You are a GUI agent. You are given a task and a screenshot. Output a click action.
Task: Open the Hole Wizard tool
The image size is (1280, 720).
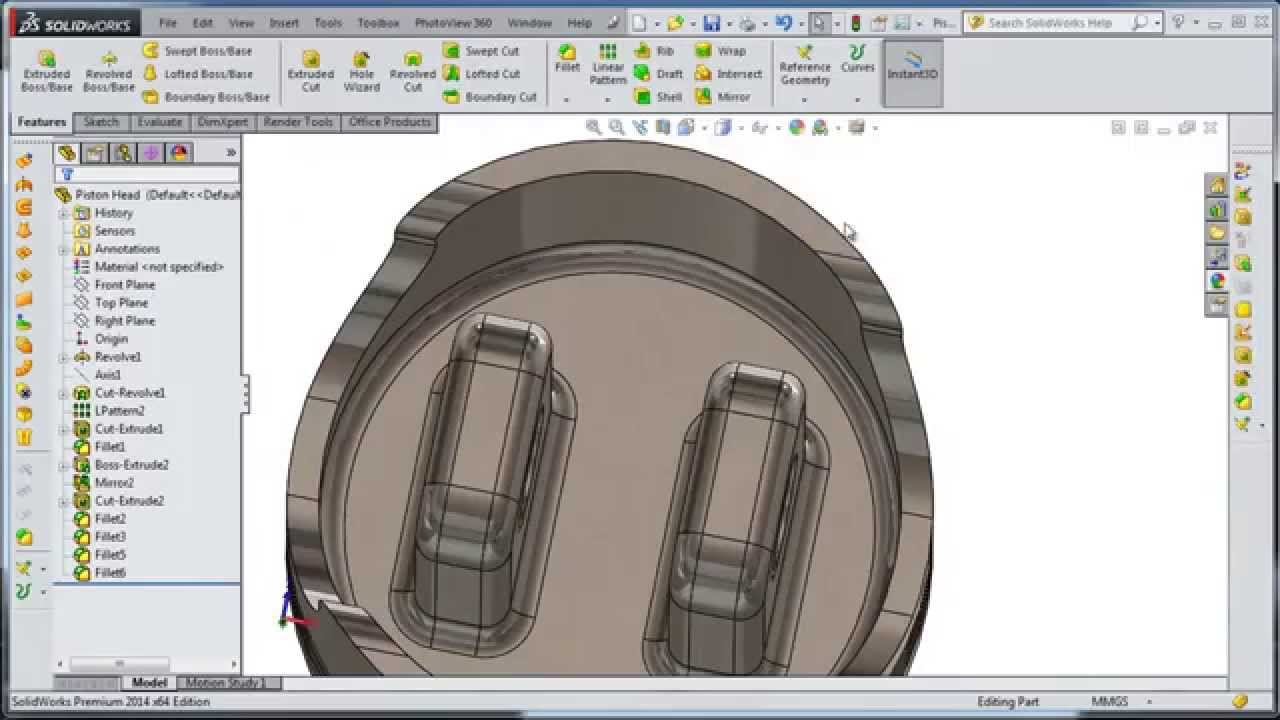point(362,71)
